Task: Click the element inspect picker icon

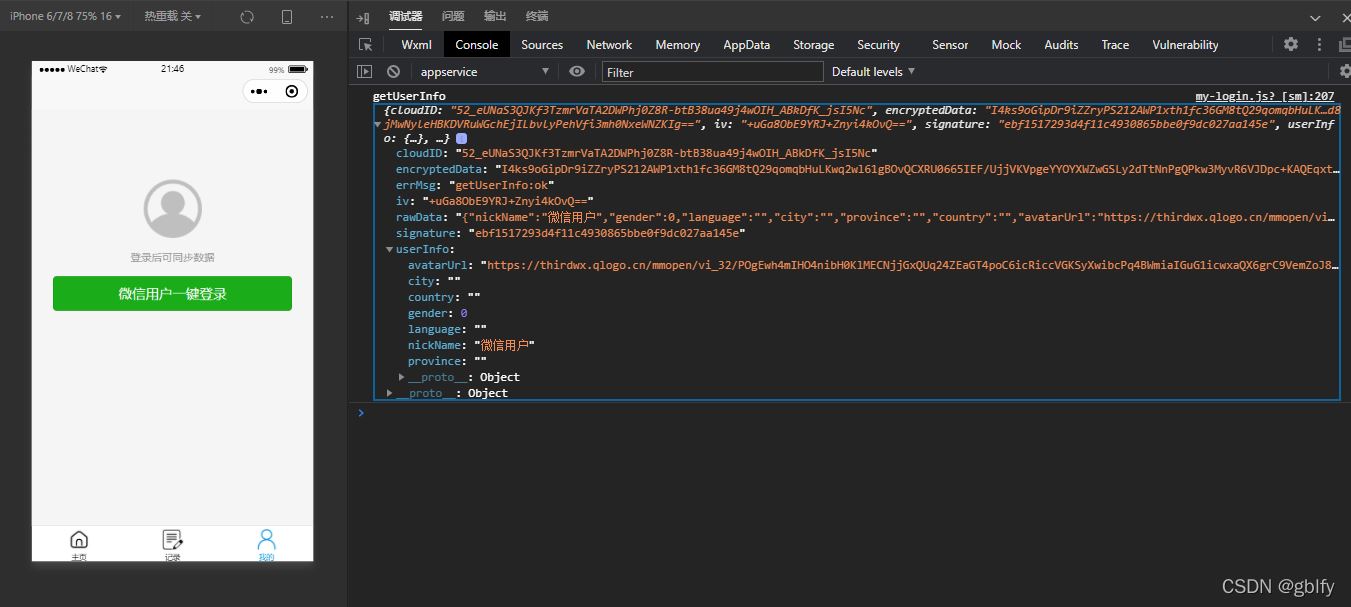Action: coord(366,45)
